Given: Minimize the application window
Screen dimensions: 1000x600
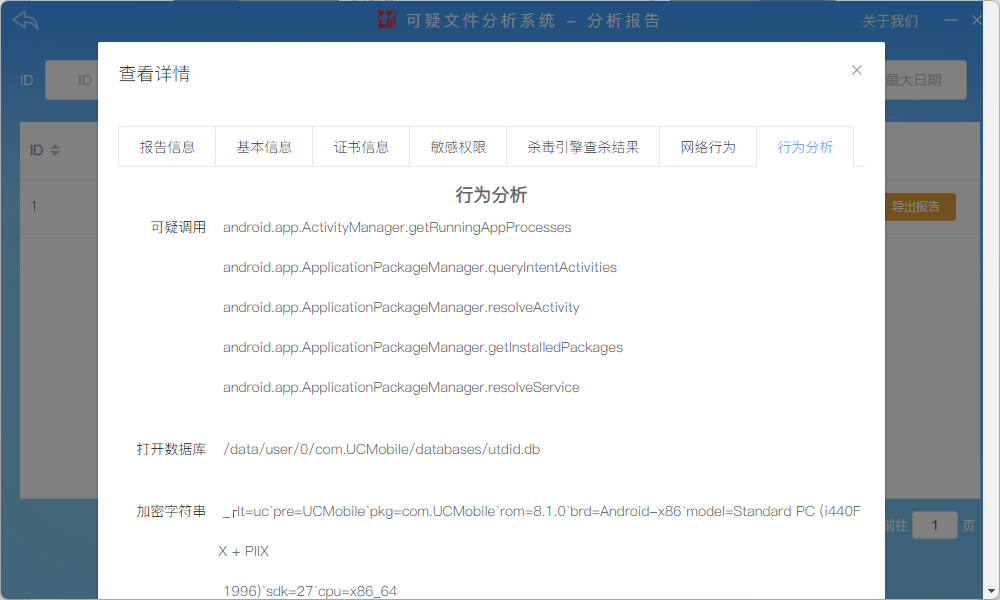Looking at the screenshot, I should (949, 20).
